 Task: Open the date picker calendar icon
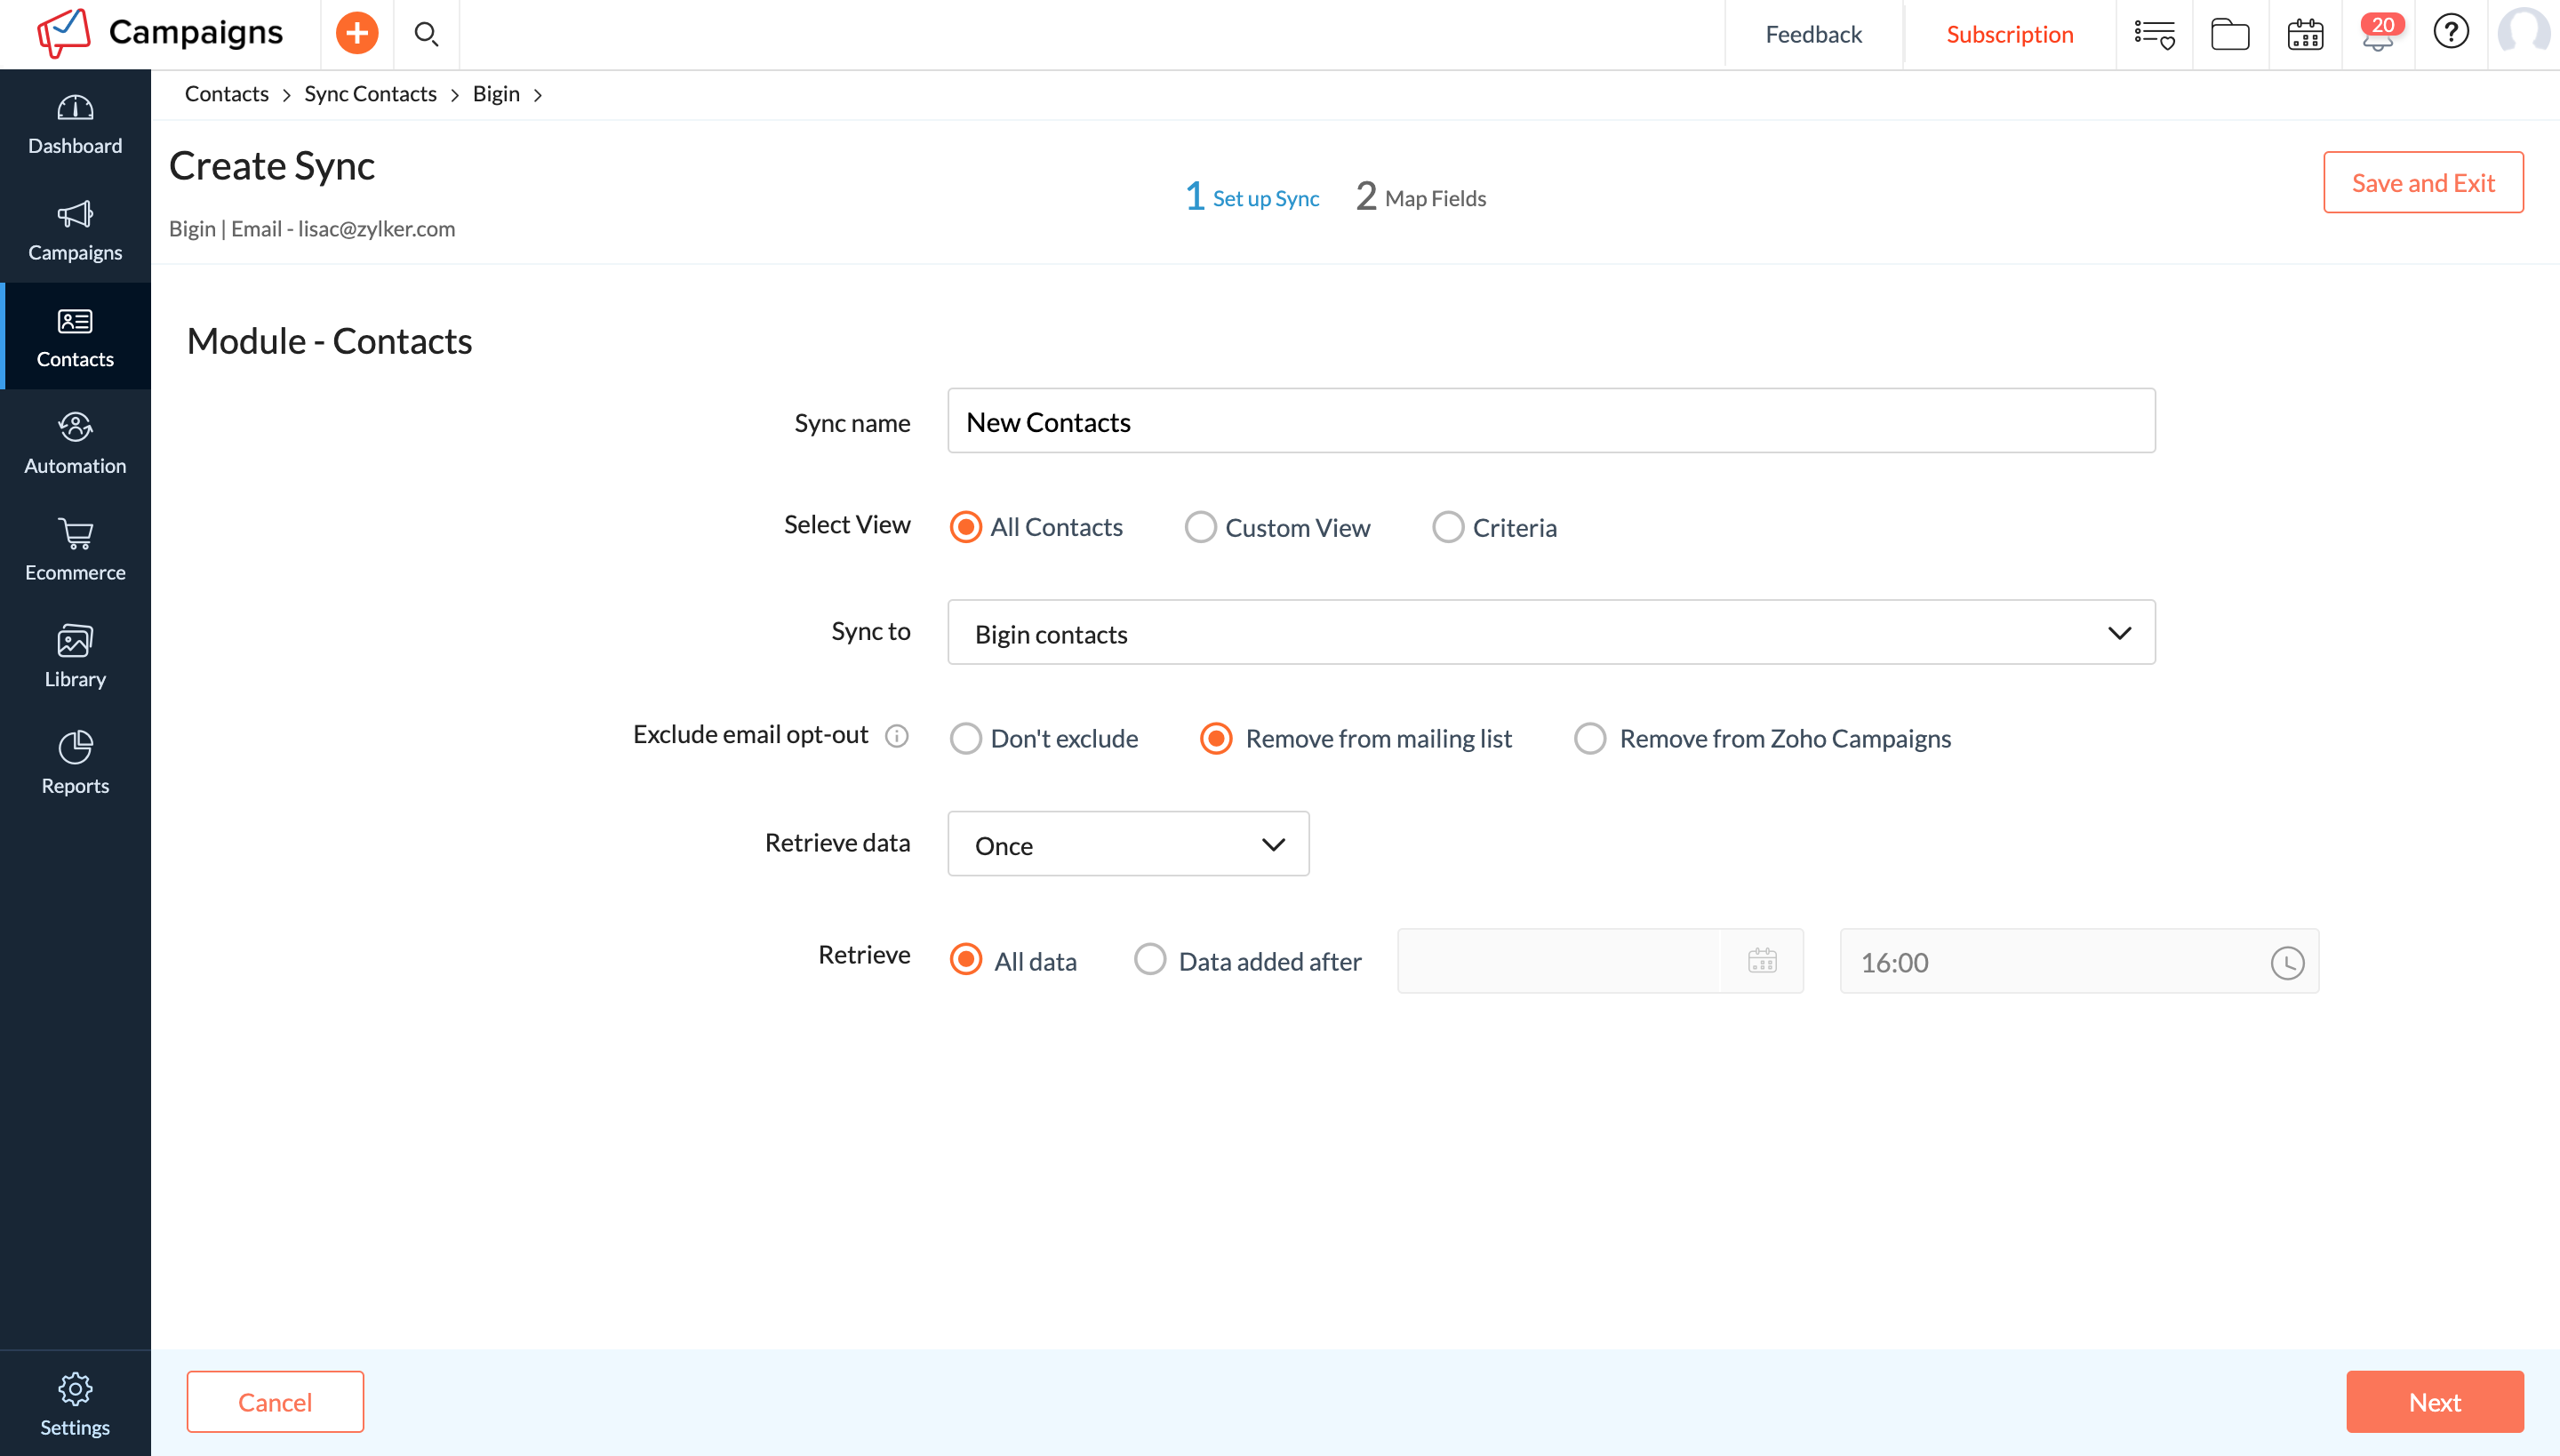(x=1762, y=961)
